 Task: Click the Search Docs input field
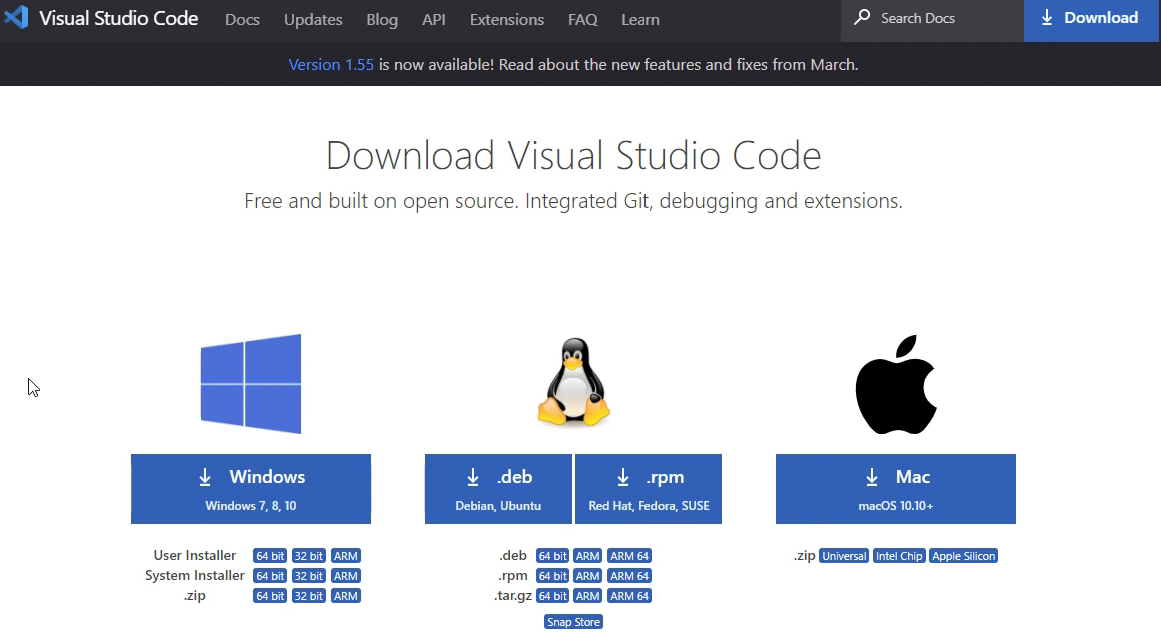coord(932,19)
